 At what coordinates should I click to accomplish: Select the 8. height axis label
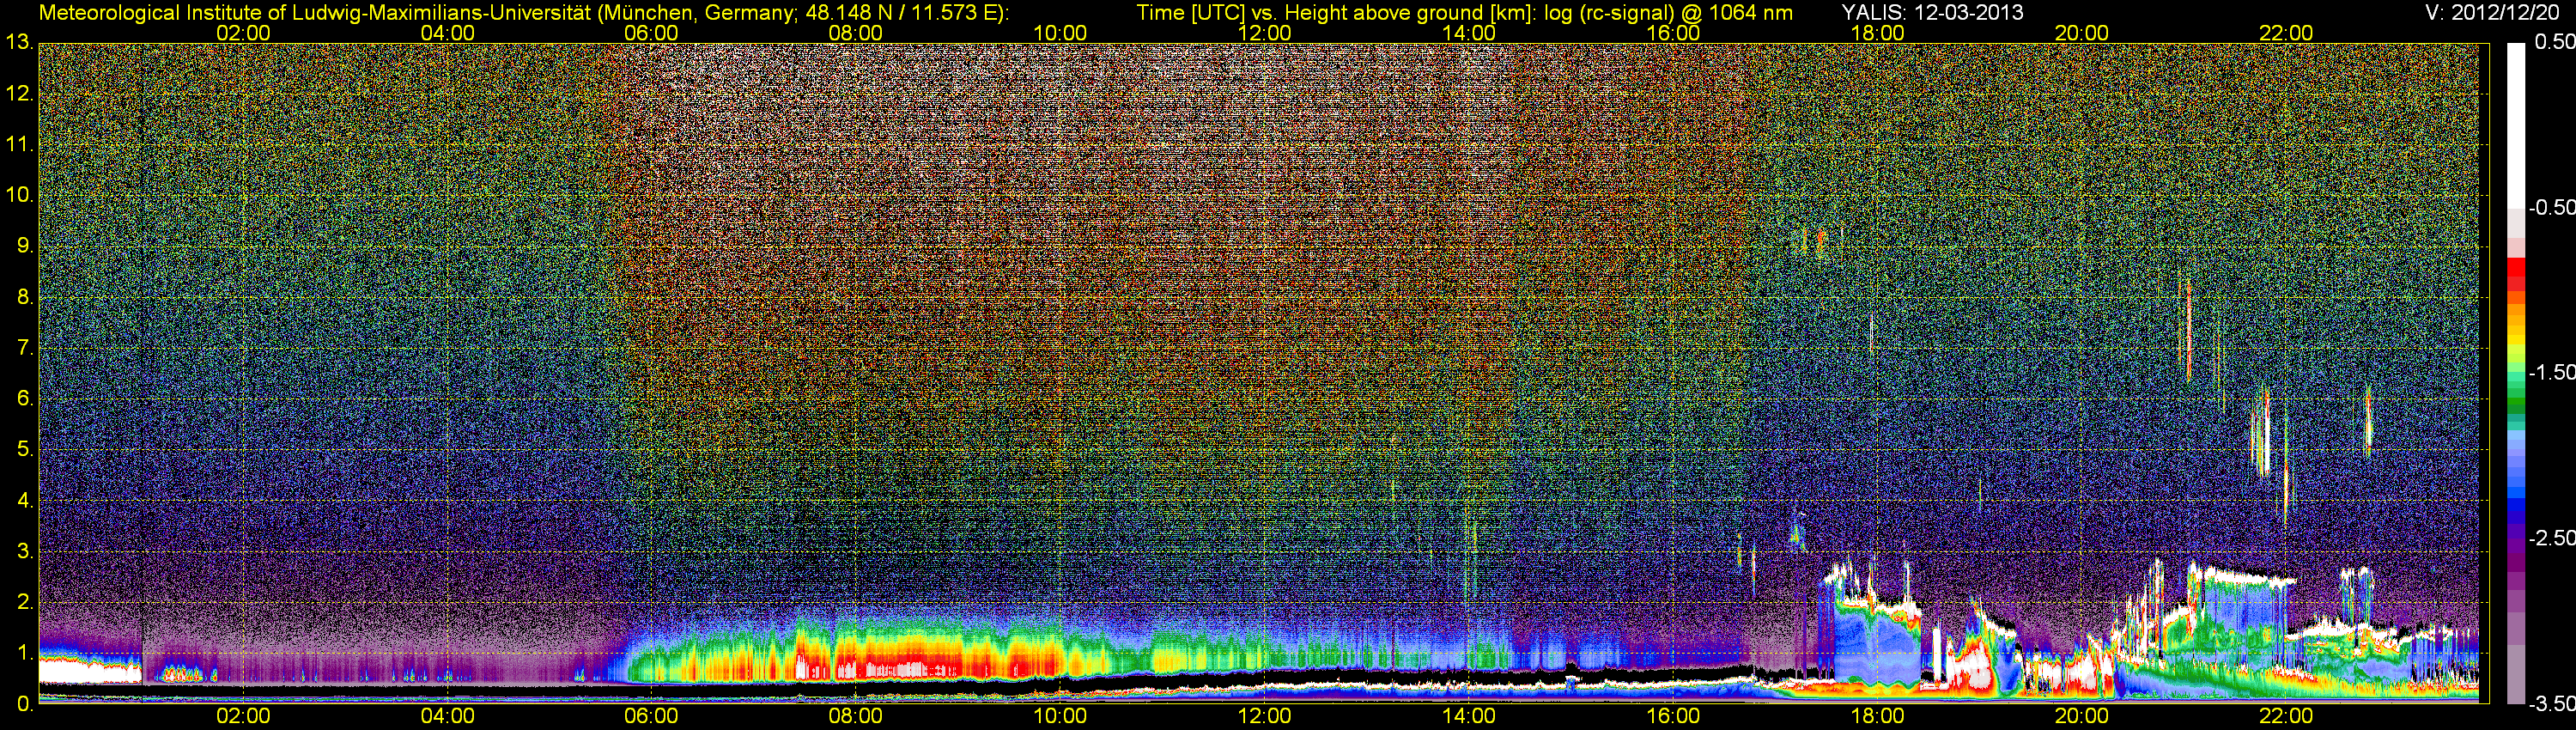tap(25, 297)
